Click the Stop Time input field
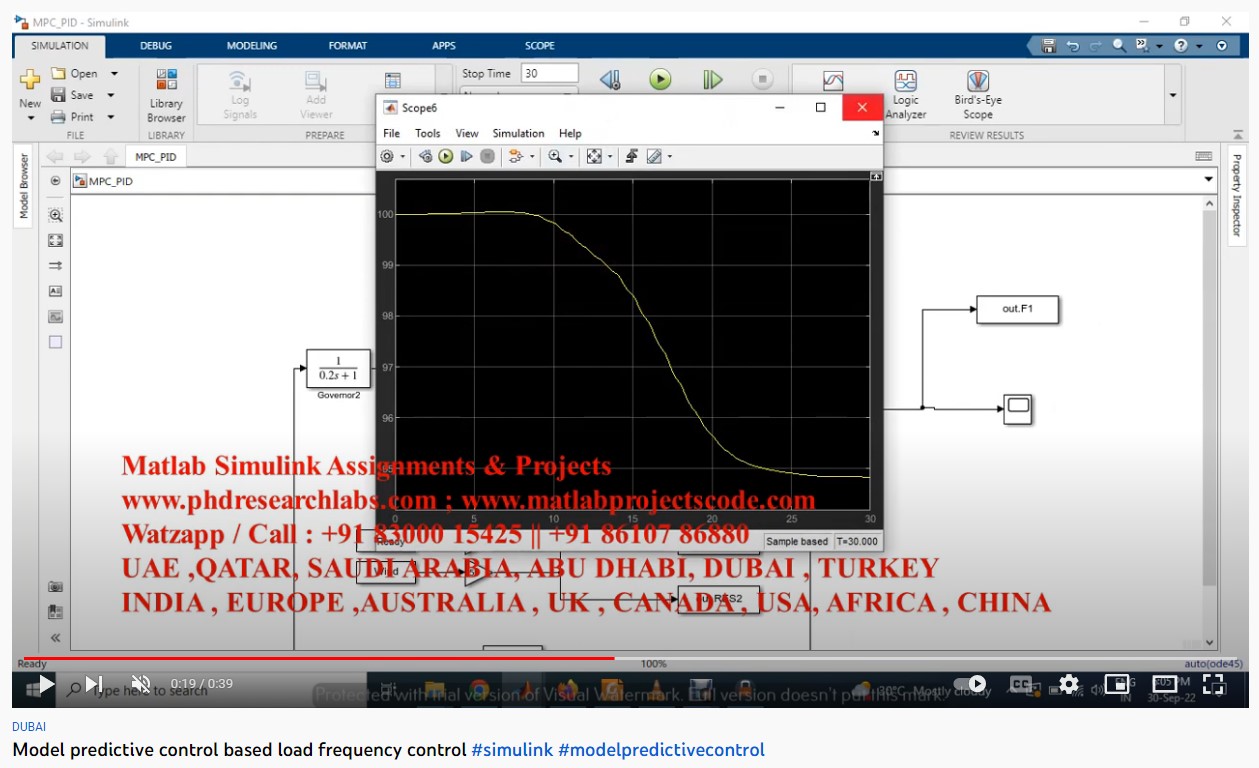Screen dimensions: 1259x768 coord(550,73)
